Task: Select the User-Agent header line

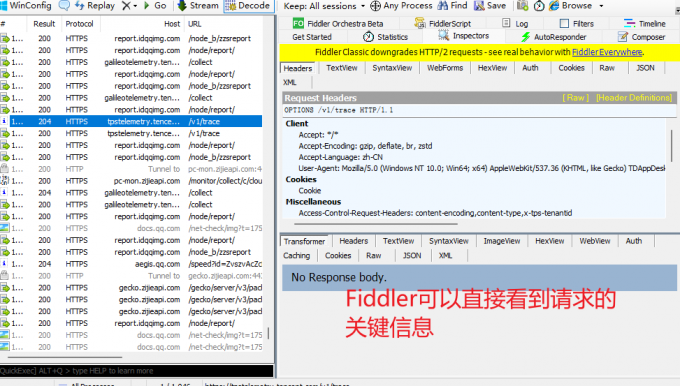Action: (x=481, y=168)
